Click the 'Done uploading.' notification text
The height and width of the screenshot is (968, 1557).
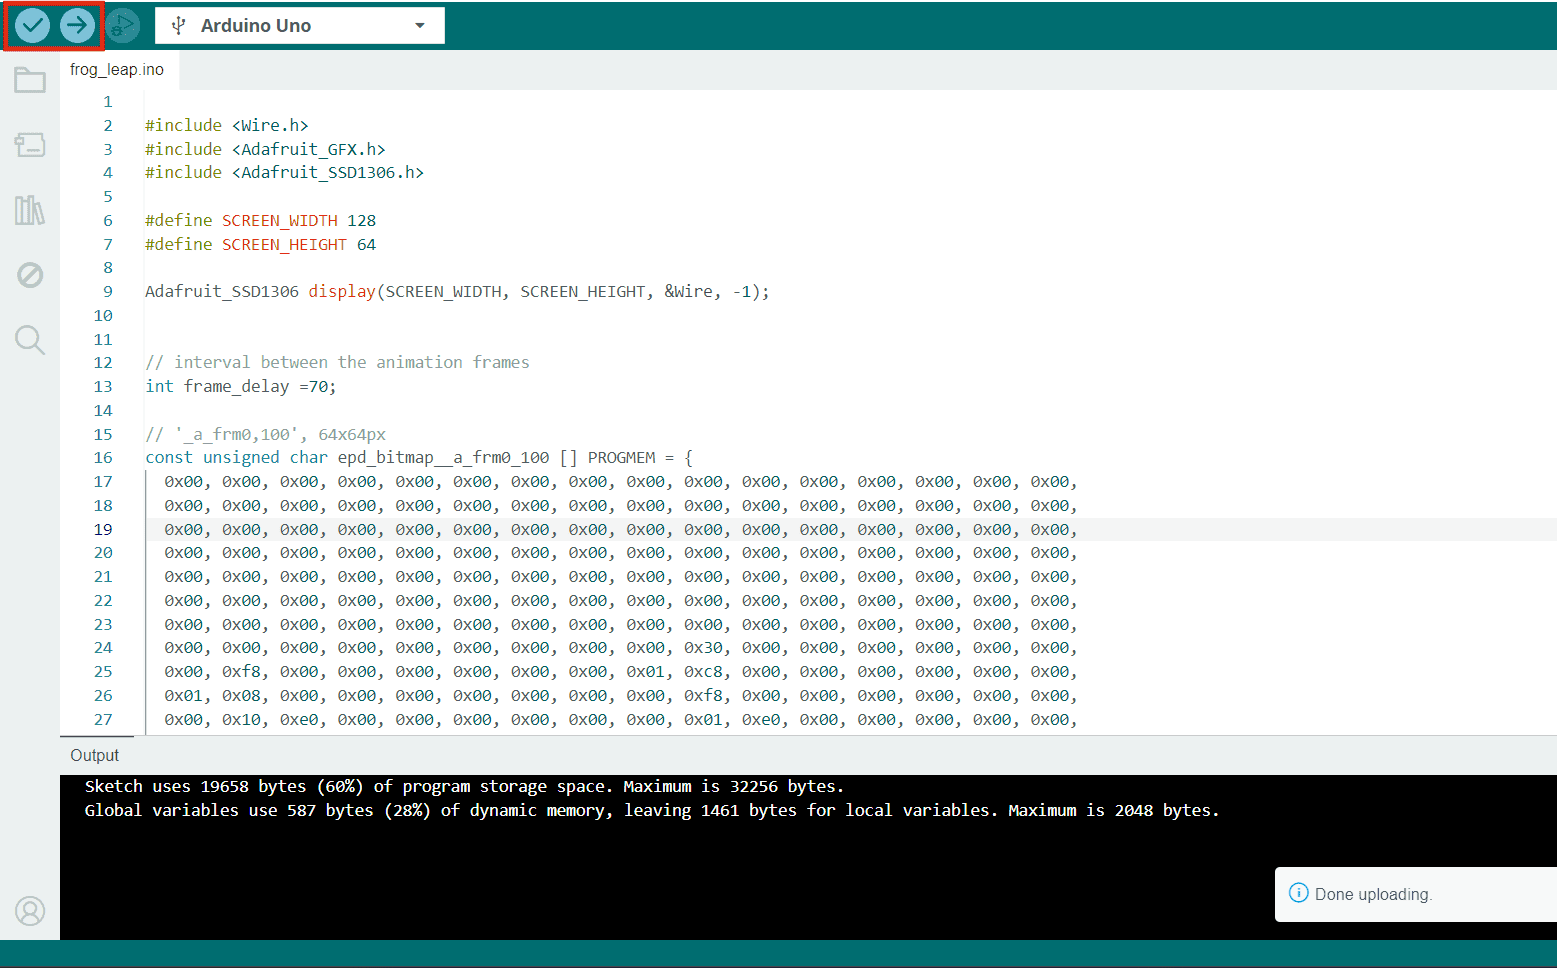point(1372,894)
